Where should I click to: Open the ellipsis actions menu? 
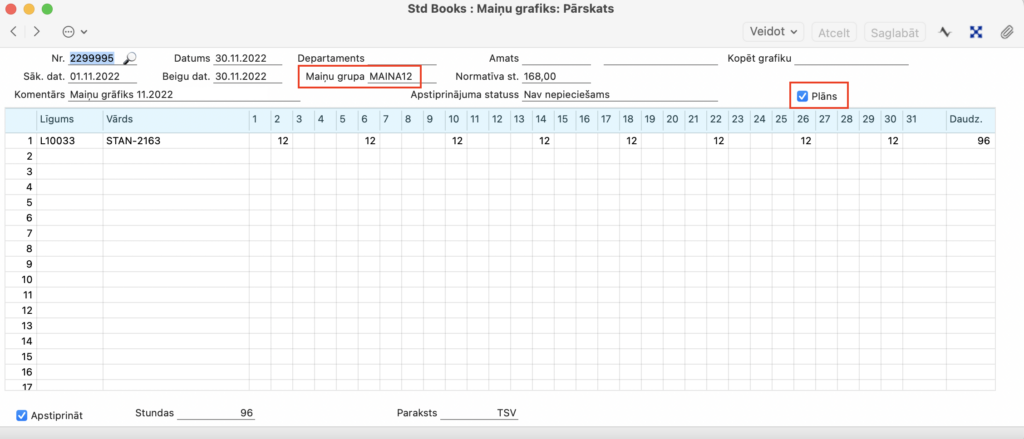click(73, 32)
